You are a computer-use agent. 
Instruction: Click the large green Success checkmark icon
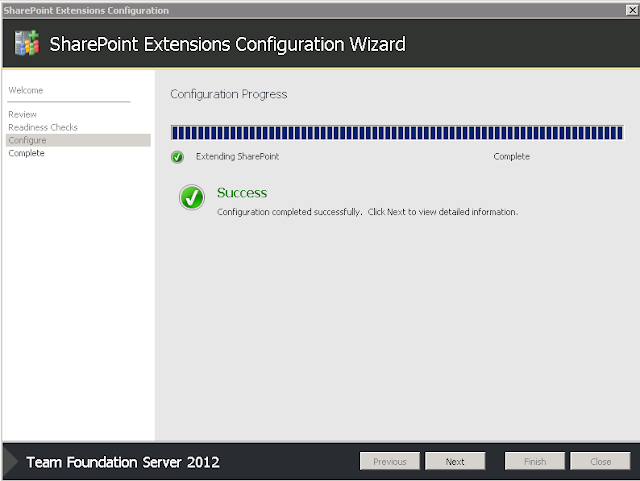192,197
